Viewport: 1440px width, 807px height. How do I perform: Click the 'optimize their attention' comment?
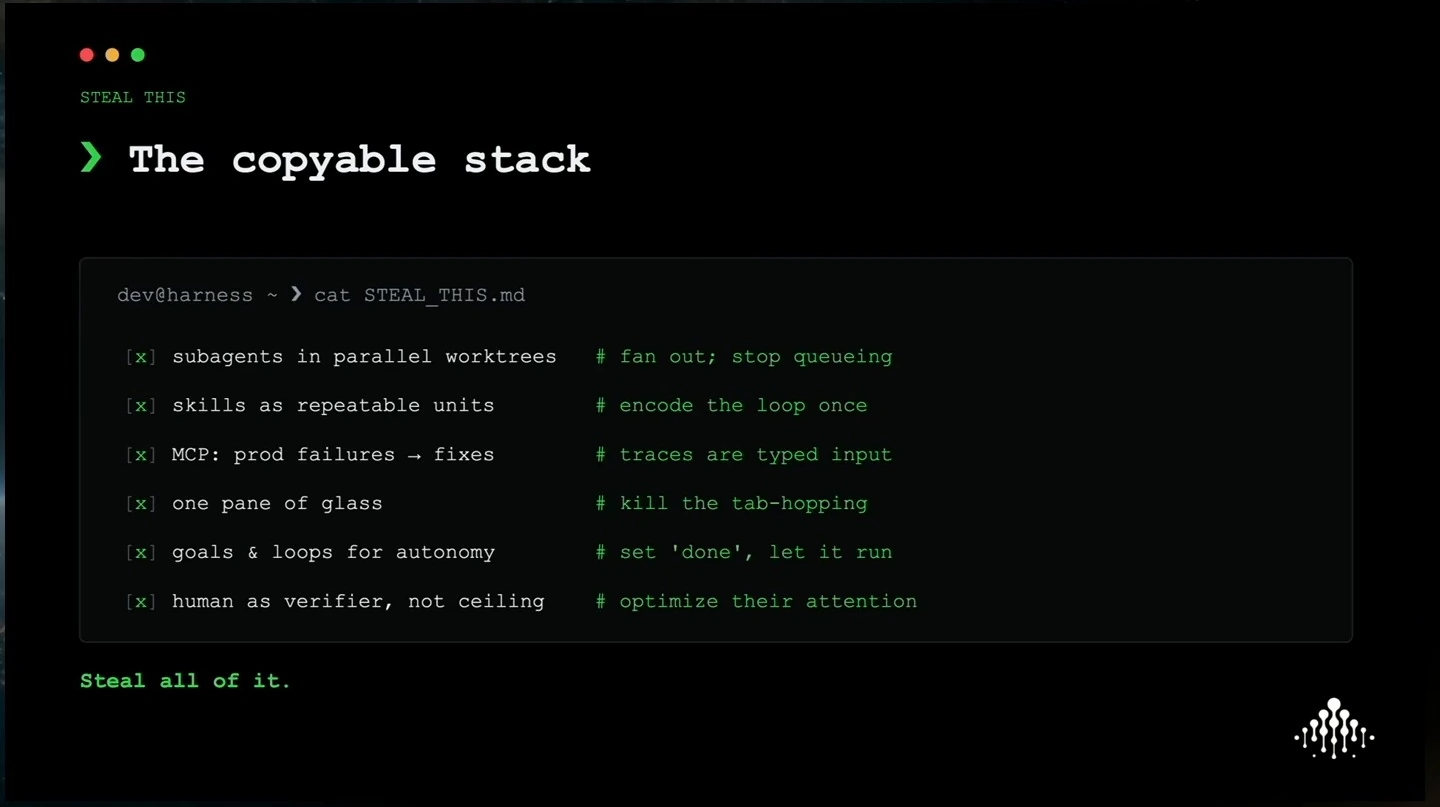coord(768,601)
